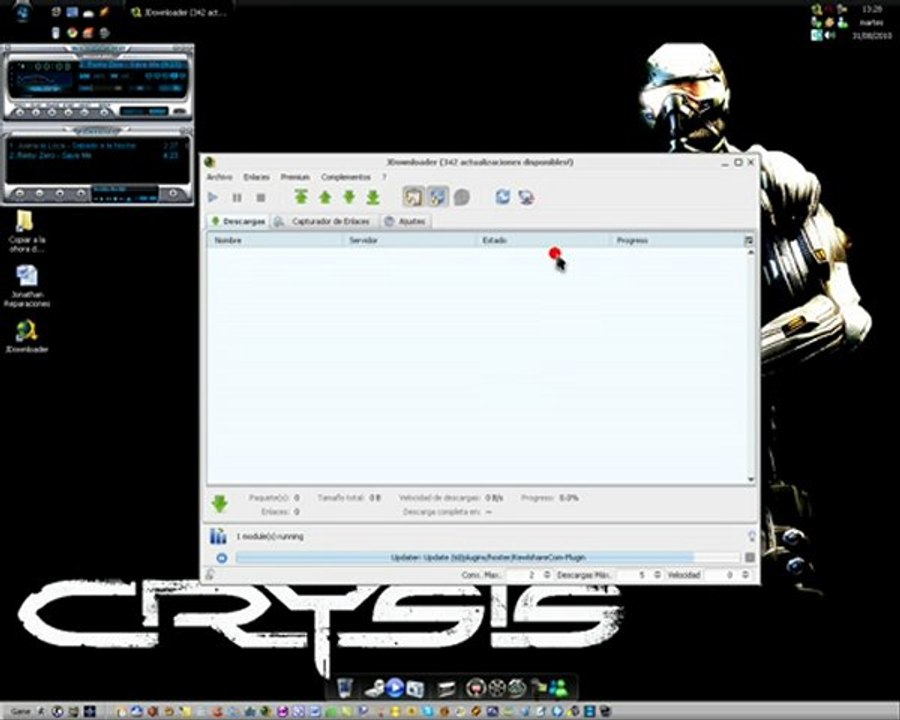This screenshot has height=720, width=900.
Task: Open the 'Copiar a la ahora d...' desktop folder
Action: tap(26, 231)
